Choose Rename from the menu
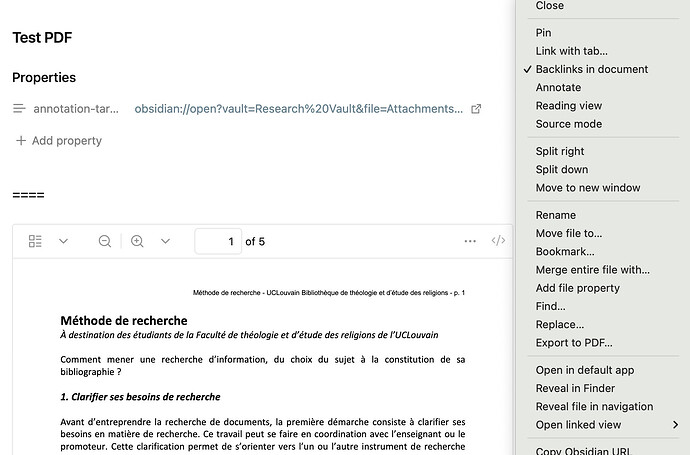The image size is (690, 455). [x=556, y=215]
